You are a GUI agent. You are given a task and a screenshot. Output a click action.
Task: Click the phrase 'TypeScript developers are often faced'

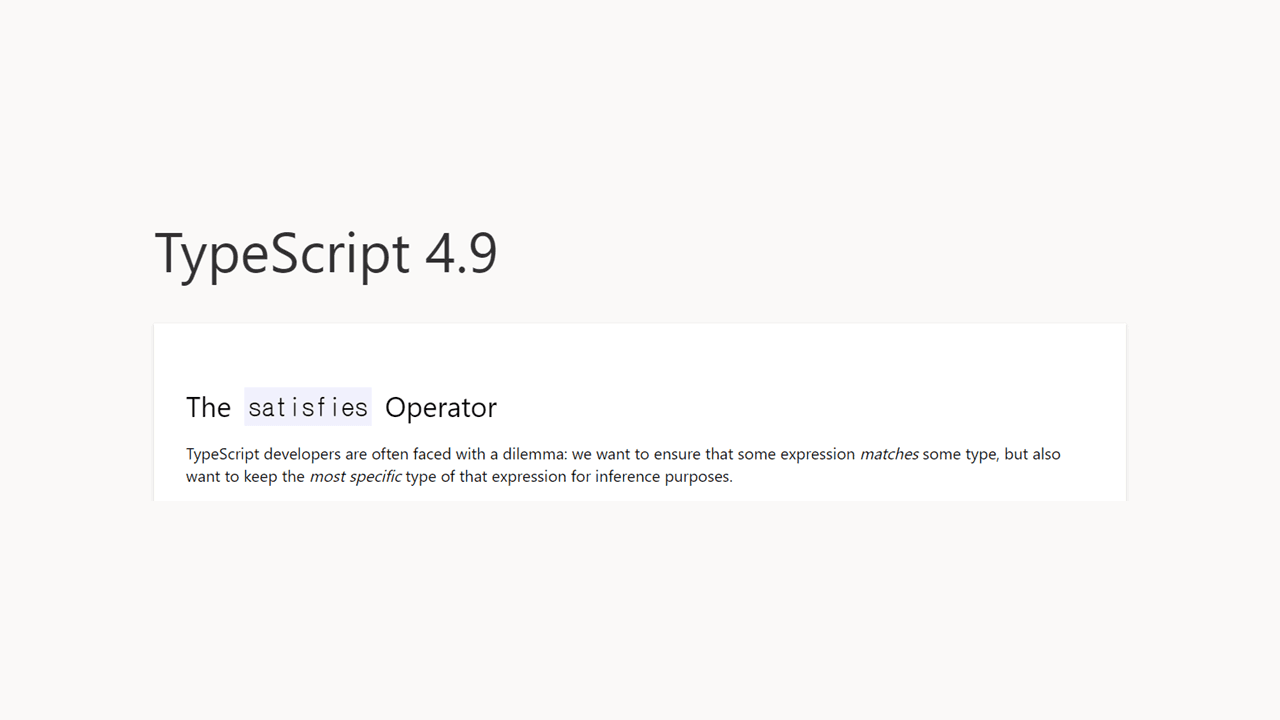(319, 454)
